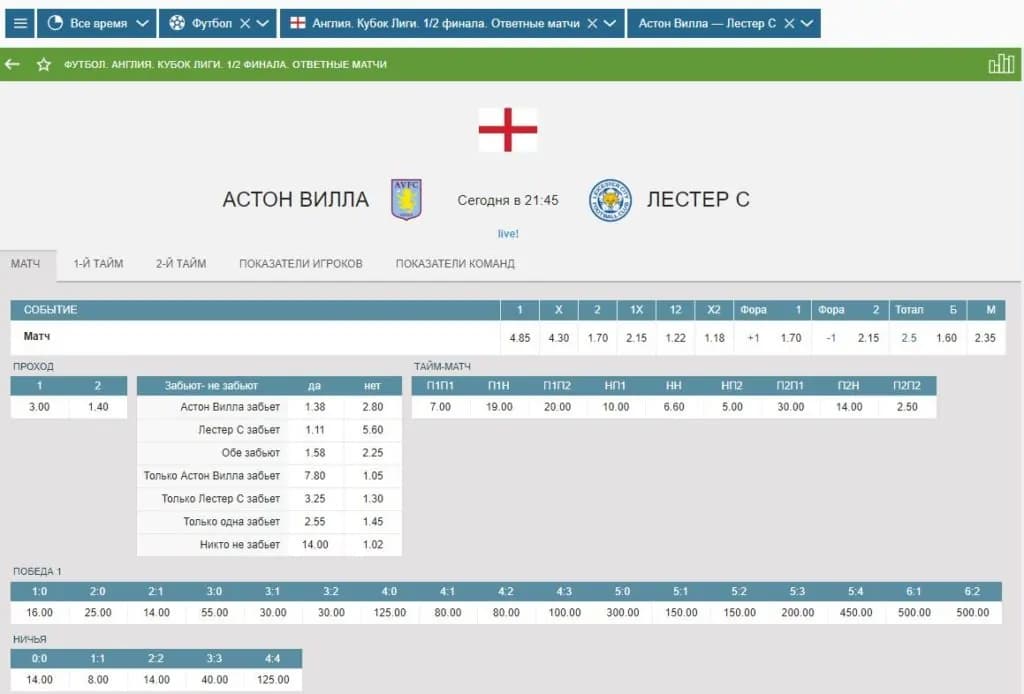Open the ПОКАЗАТЕЛИ КОМАНД tab

coord(455,264)
